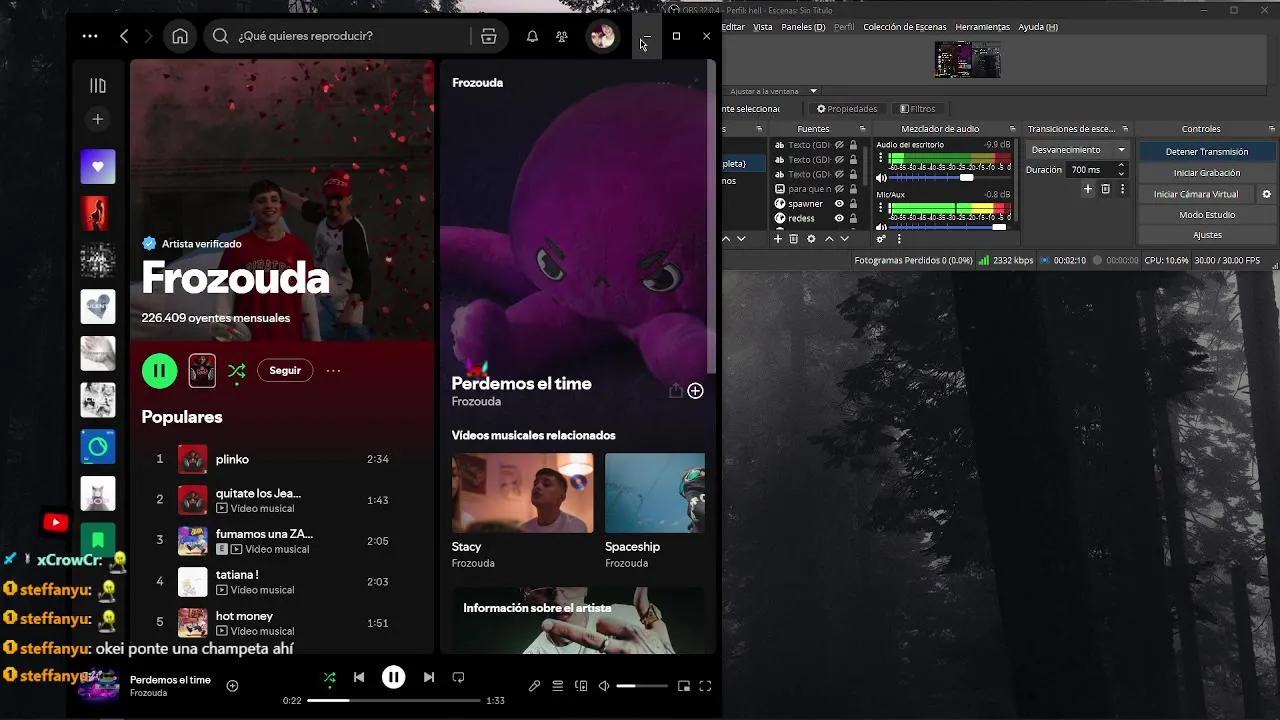Pause the artist with the big green button
1280x720 pixels.
click(x=159, y=370)
